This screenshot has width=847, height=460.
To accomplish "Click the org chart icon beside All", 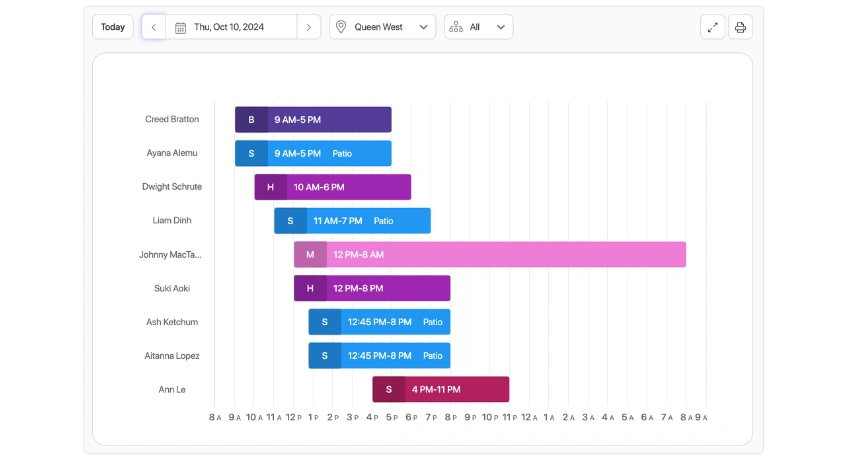I will tap(456, 27).
